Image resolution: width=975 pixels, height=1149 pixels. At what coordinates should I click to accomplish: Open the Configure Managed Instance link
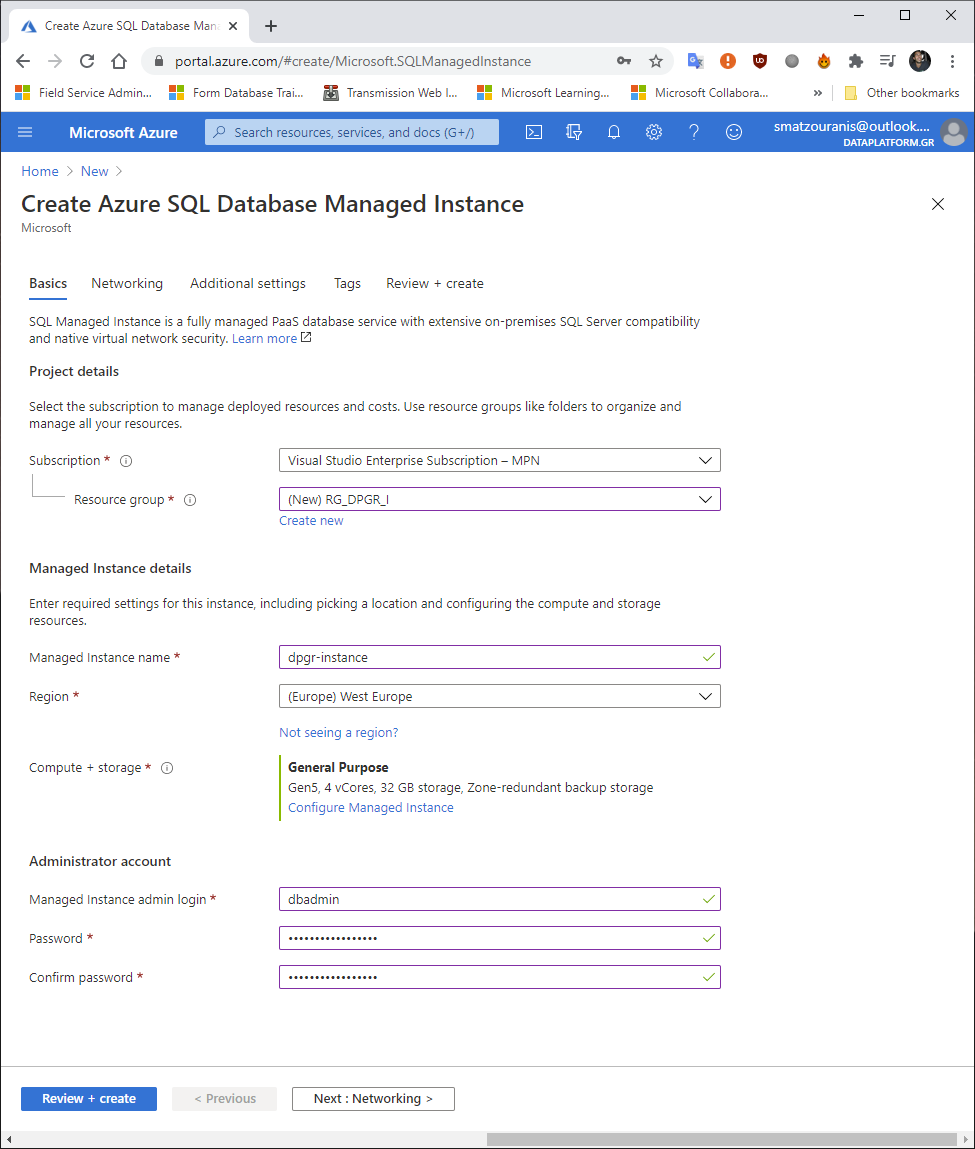click(x=370, y=807)
